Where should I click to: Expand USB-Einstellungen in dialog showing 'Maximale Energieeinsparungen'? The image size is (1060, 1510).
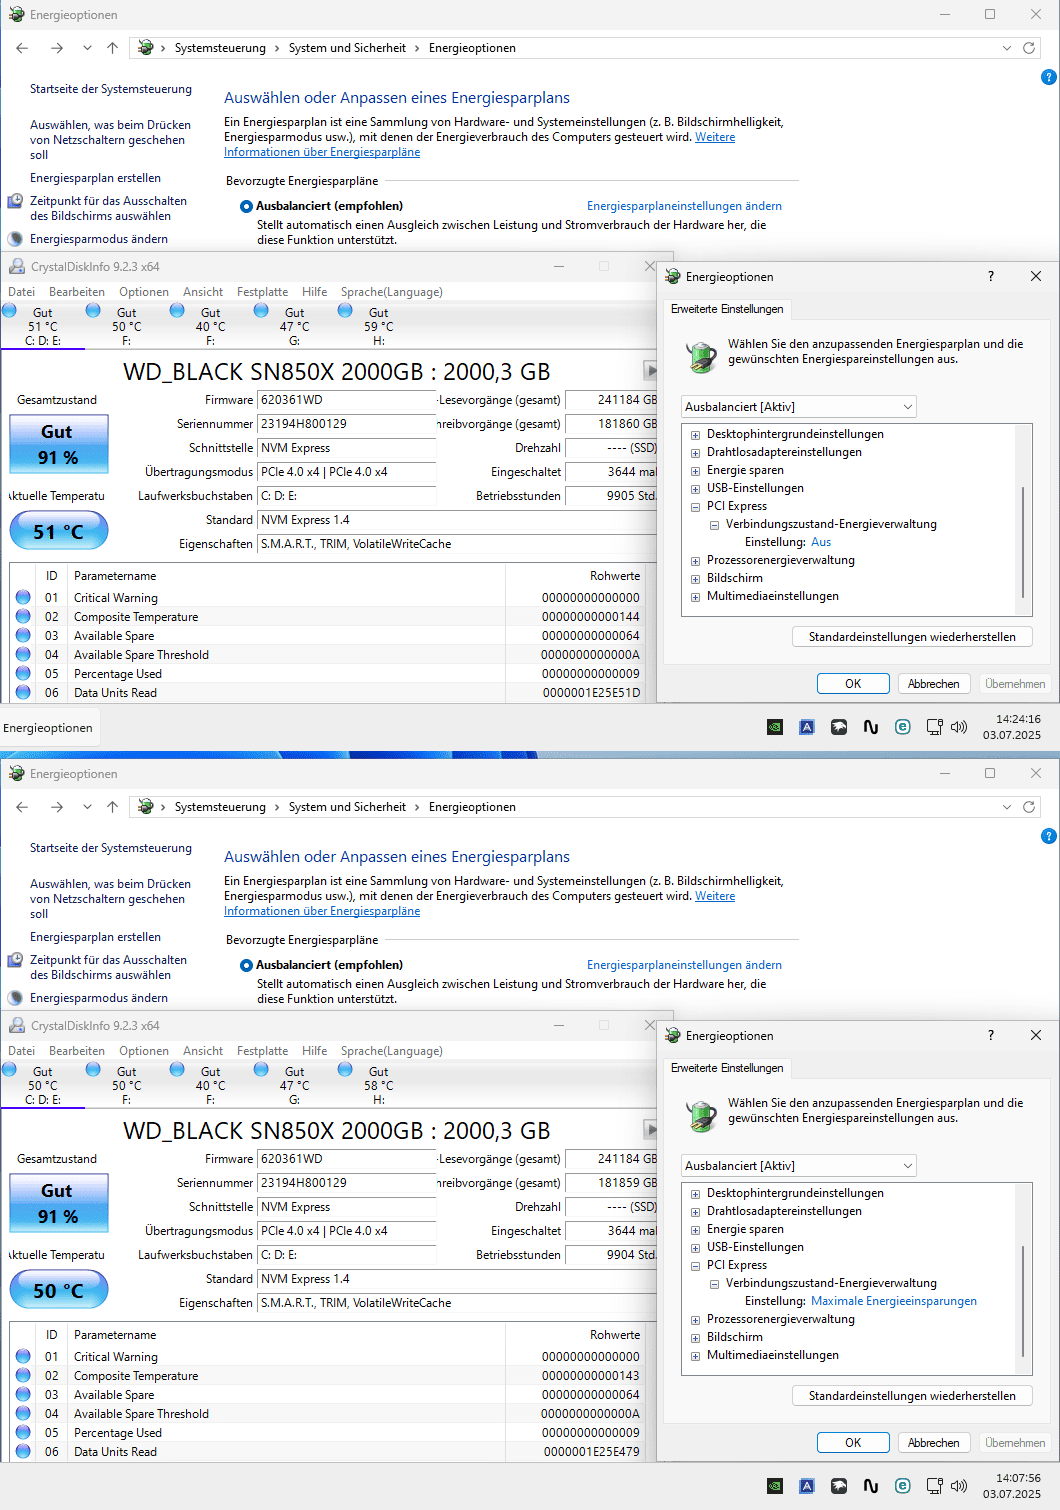click(695, 1248)
